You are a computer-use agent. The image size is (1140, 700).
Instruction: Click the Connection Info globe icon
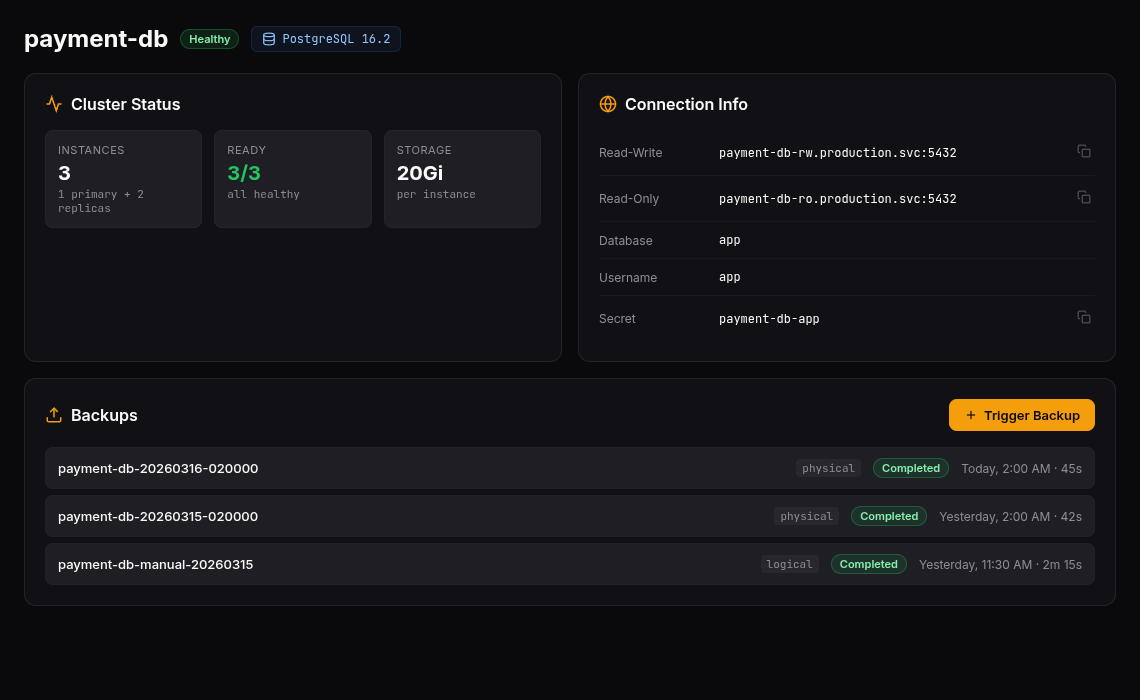click(608, 104)
